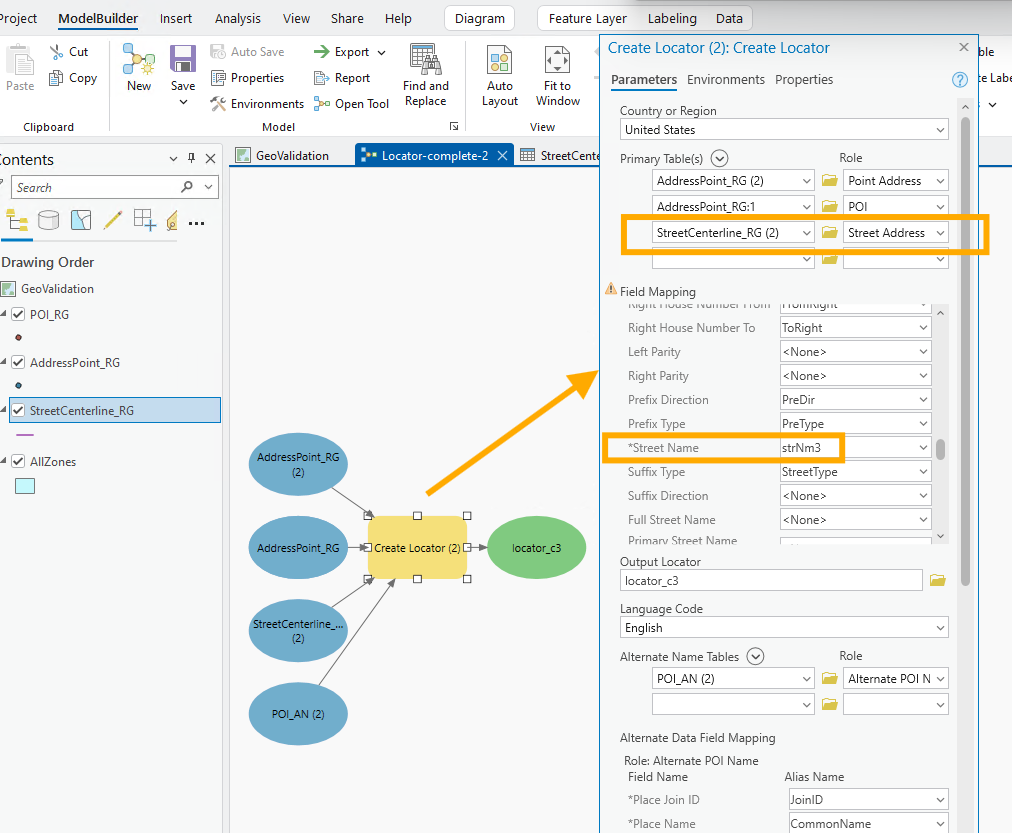Image resolution: width=1012 pixels, height=833 pixels.
Task: Open Find and Replace tool
Action: click(x=426, y=60)
